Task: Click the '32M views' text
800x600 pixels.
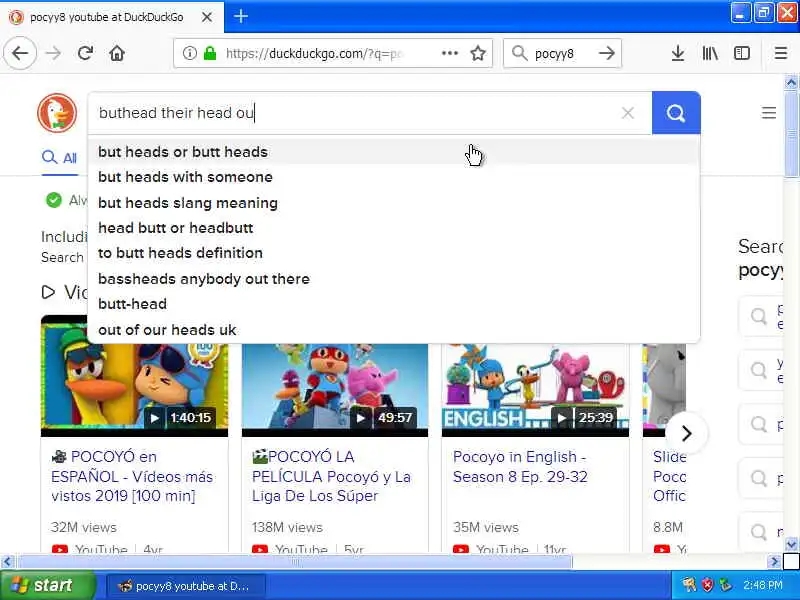Action: click(x=84, y=527)
